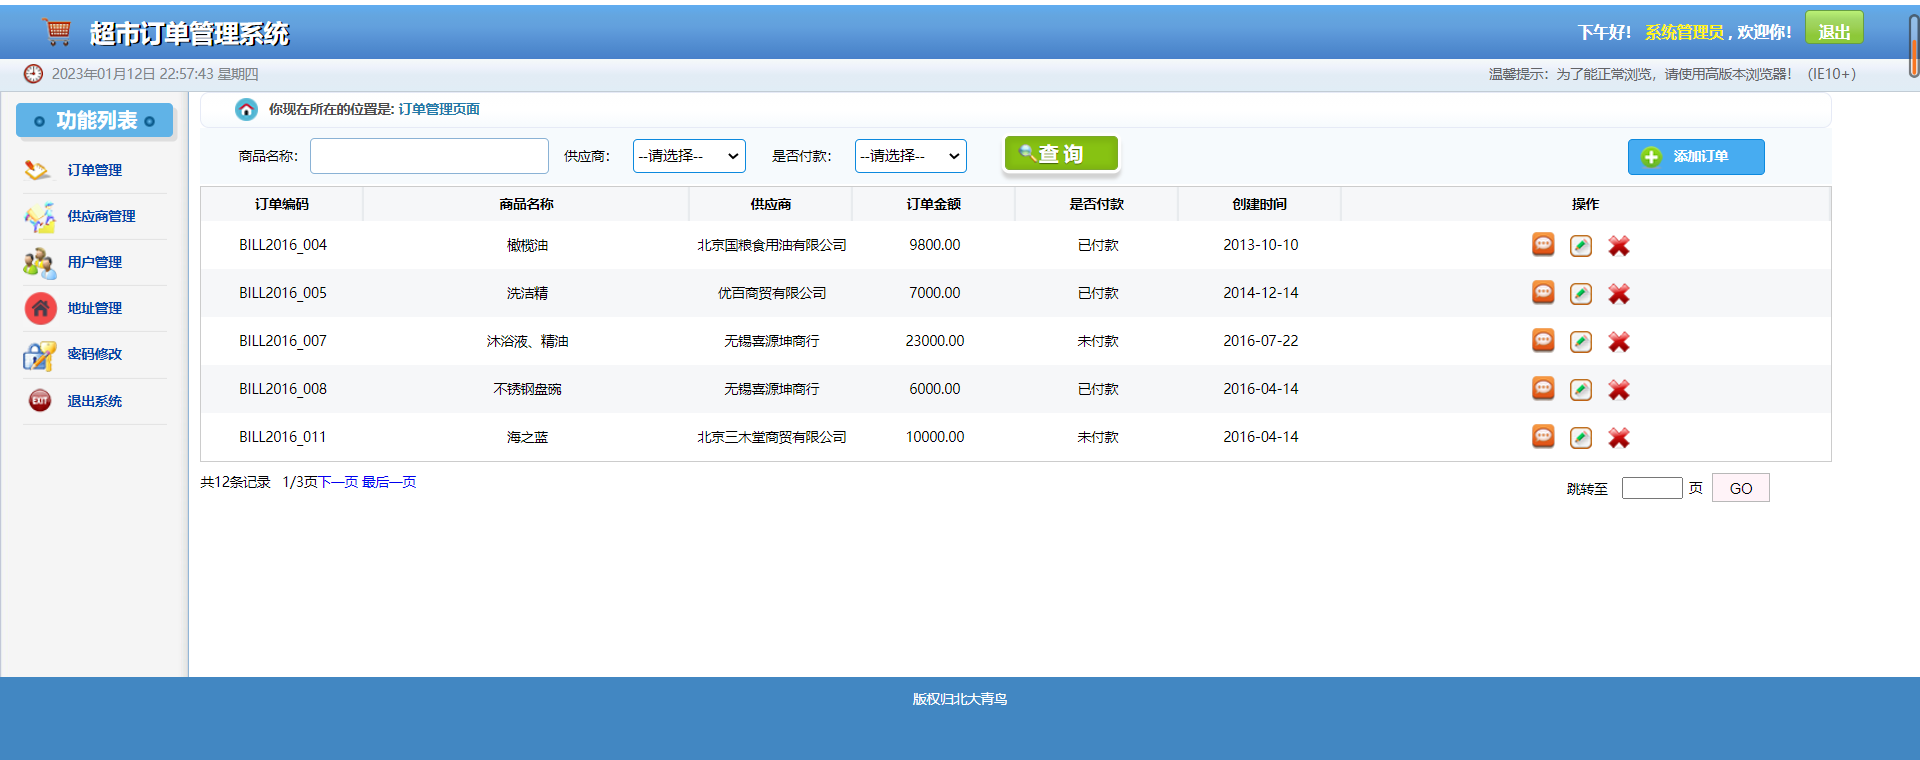The height and width of the screenshot is (760, 1920).
Task: Click the shopping cart logo icon
Action: point(57,32)
